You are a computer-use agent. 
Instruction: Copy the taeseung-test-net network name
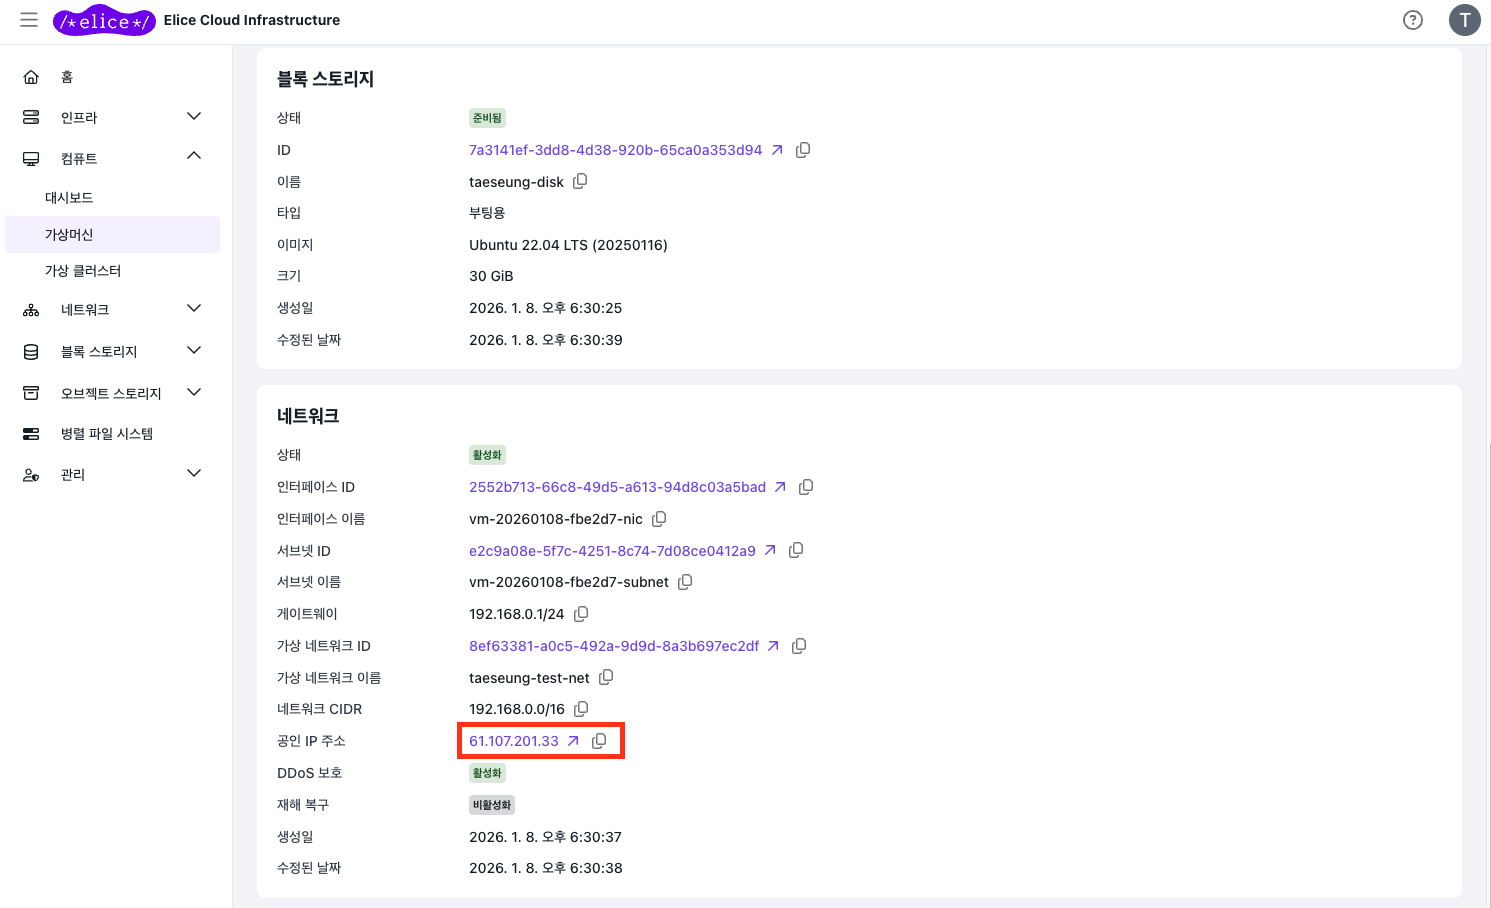point(606,678)
